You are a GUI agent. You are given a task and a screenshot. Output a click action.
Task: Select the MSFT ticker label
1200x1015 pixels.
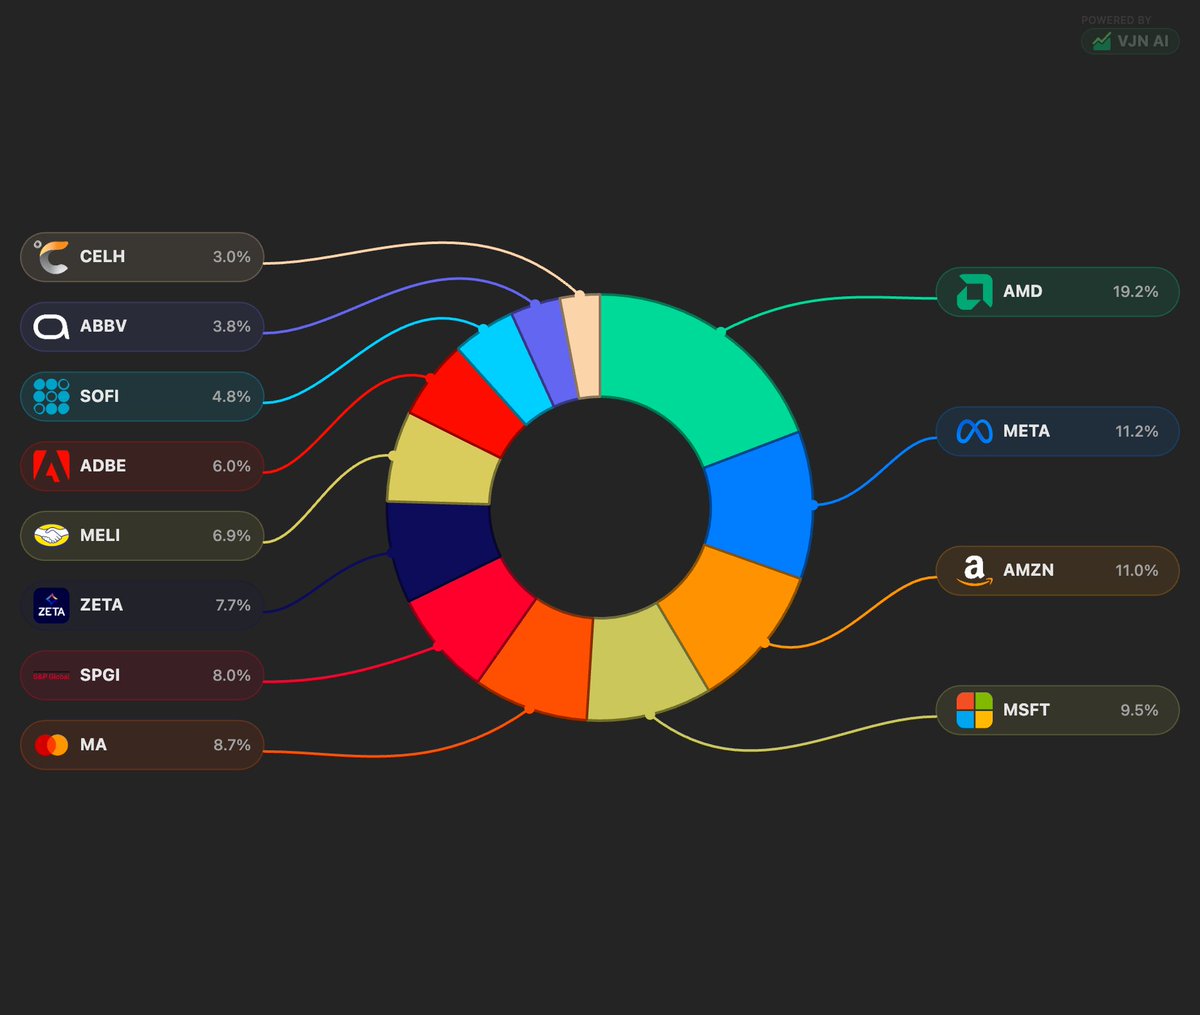1027,710
